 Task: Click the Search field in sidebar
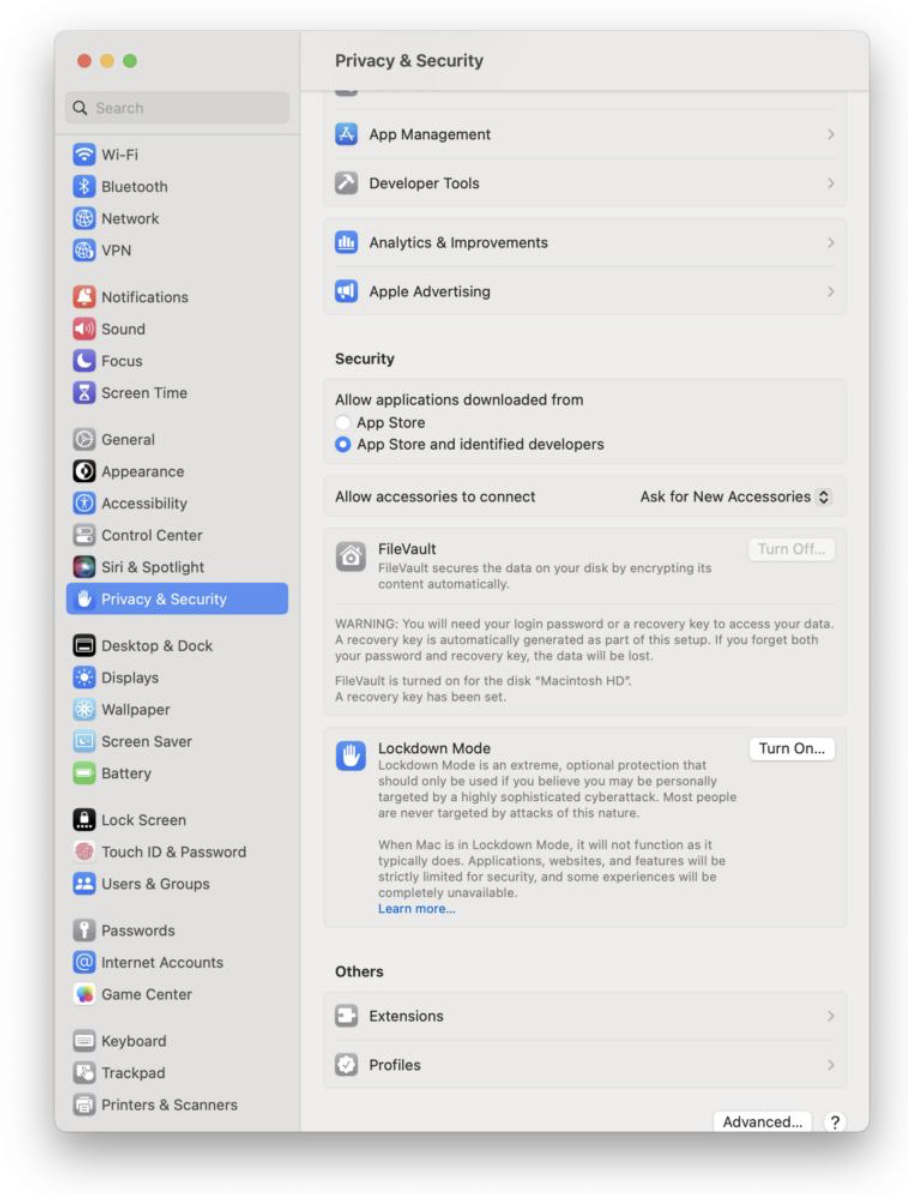point(177,108)
